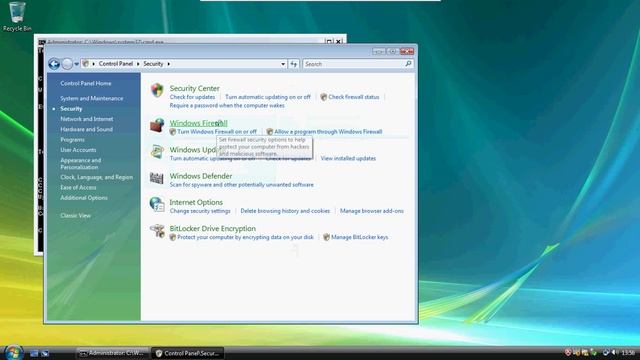The image size is (640, 360).
Task: Click Change security settings link
Action: click(x=200, y=211)
